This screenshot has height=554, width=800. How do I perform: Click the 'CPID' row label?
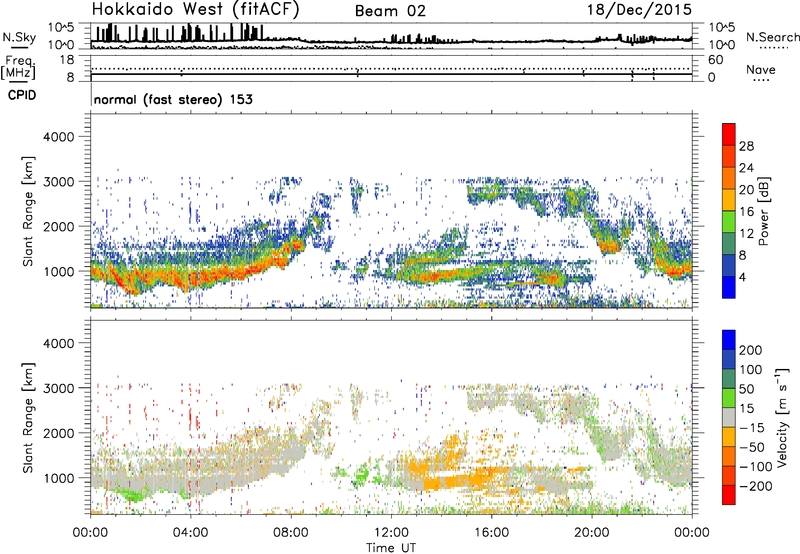22,95
